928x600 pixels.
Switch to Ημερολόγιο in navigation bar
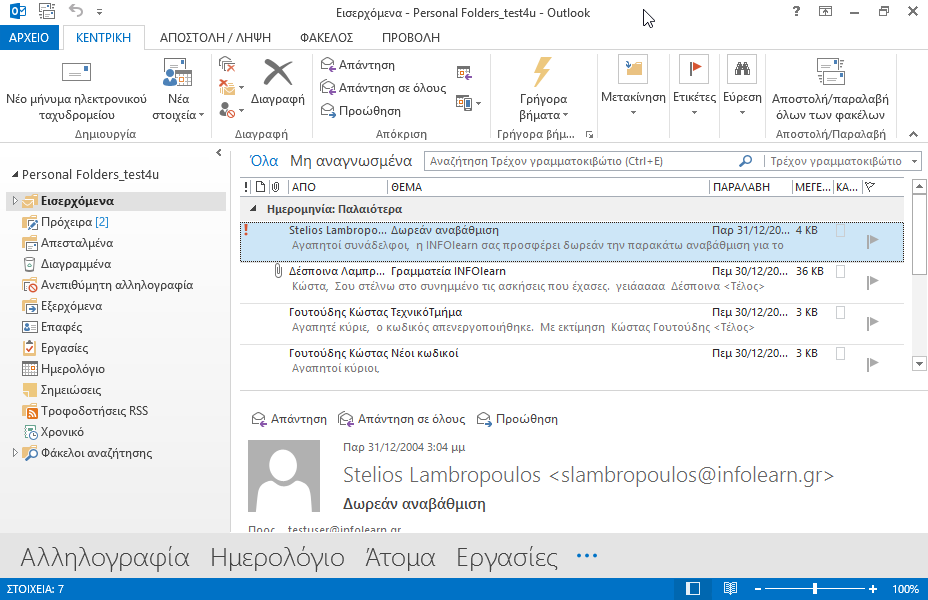pos(278,557)
